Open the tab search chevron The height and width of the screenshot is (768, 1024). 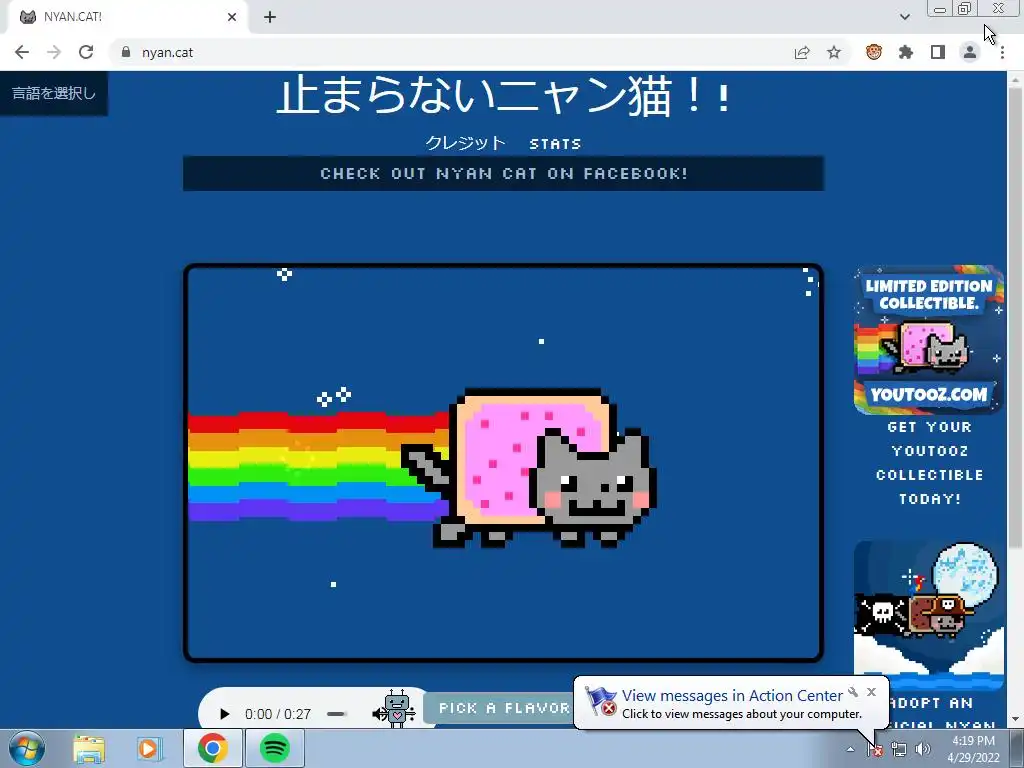click(x=904, y=17)
